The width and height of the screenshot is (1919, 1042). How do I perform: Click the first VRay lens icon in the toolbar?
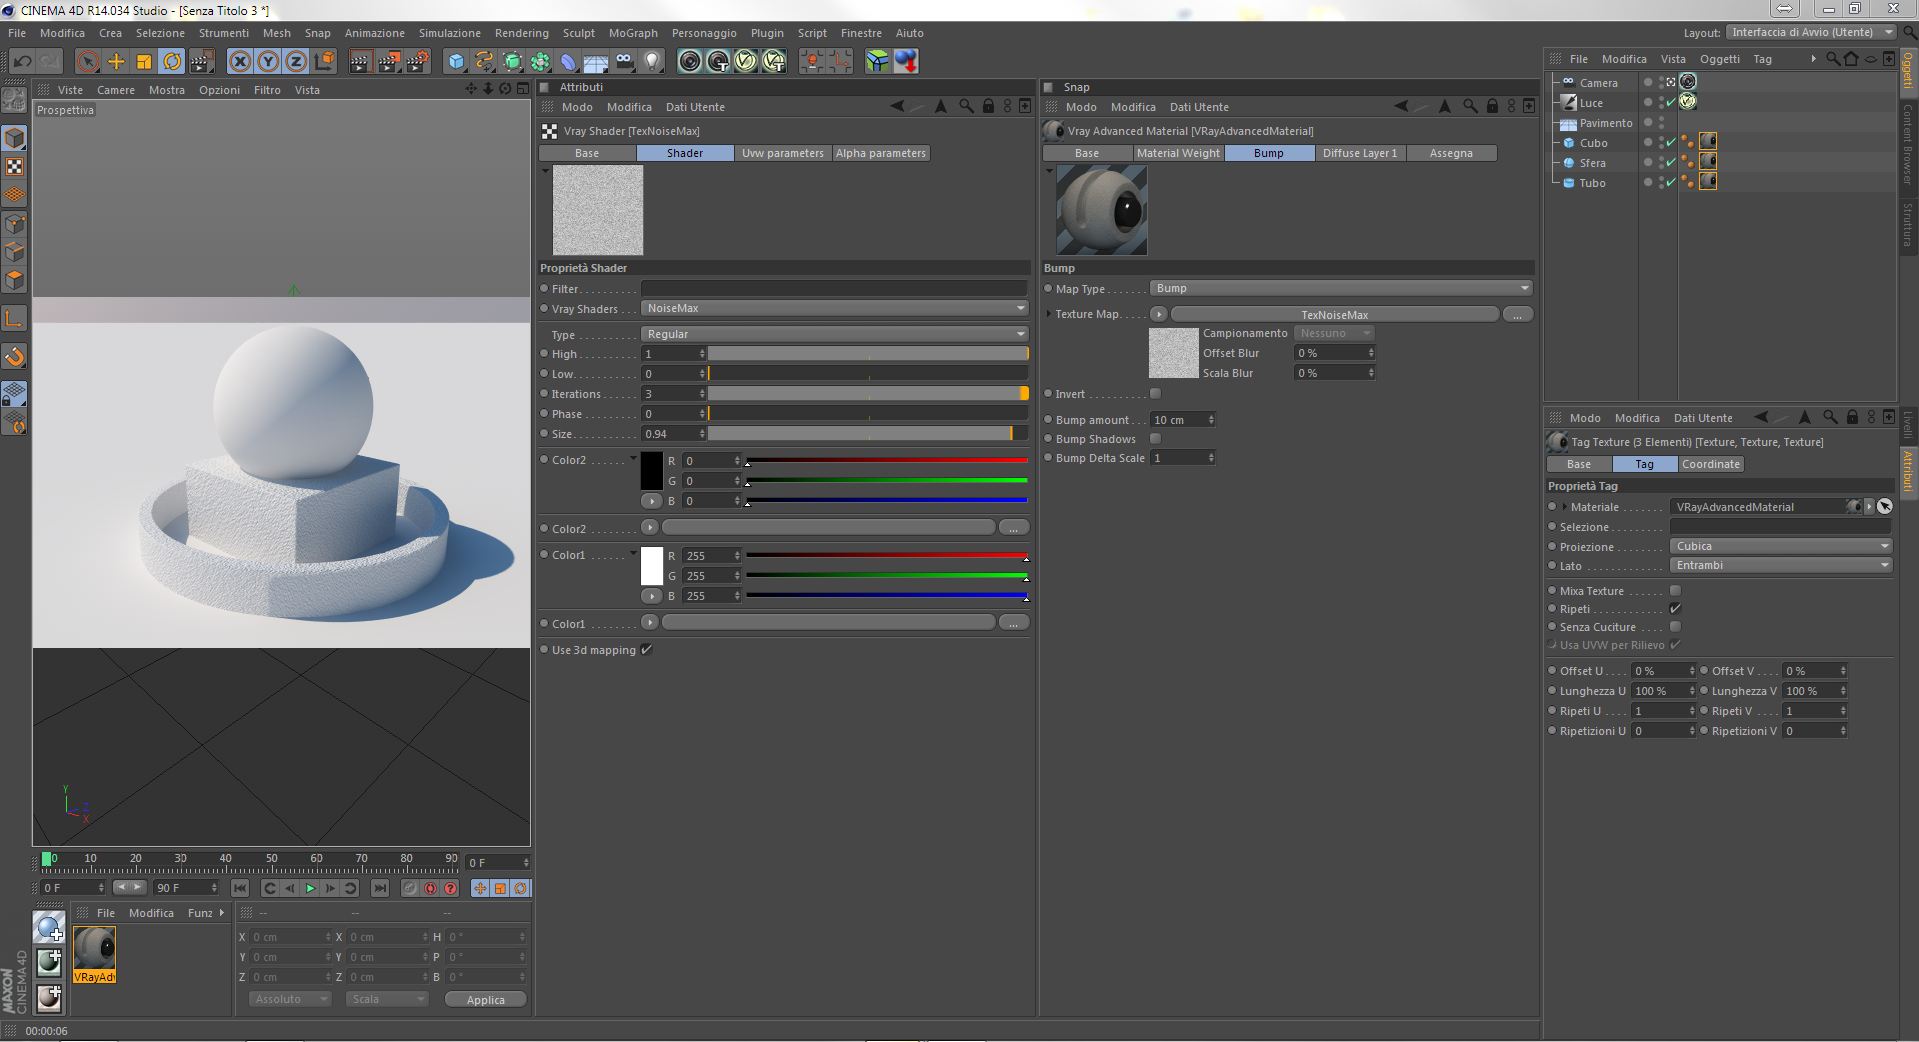click(690, 62)
